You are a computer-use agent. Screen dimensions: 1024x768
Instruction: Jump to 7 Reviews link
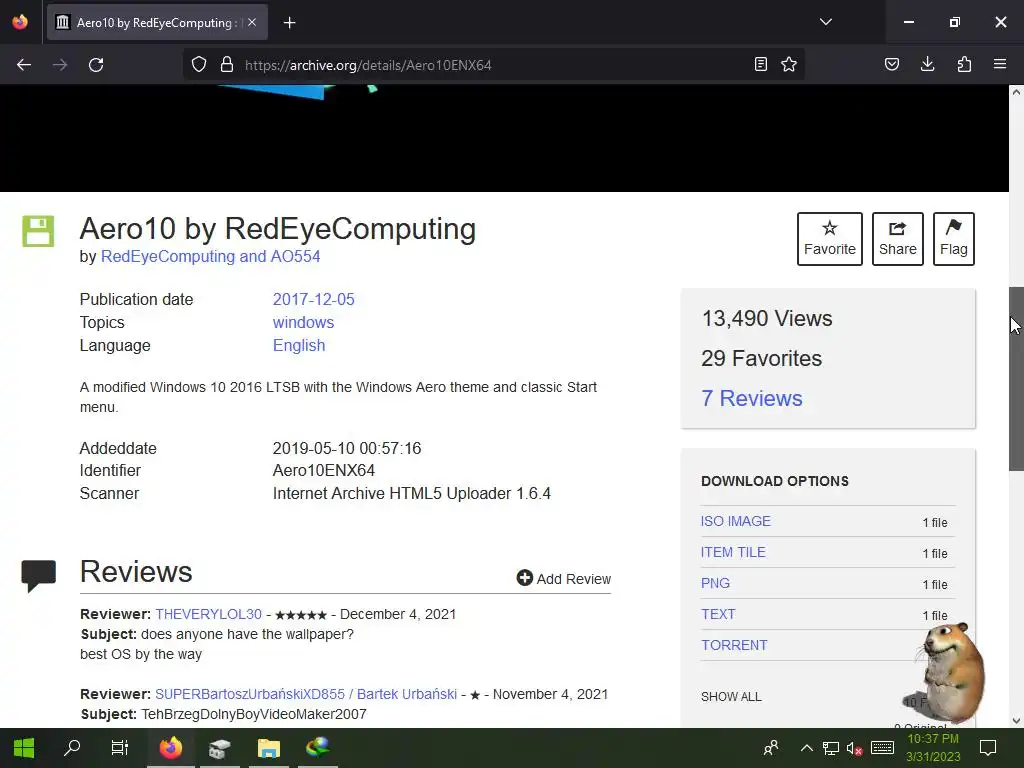point(752,398)
